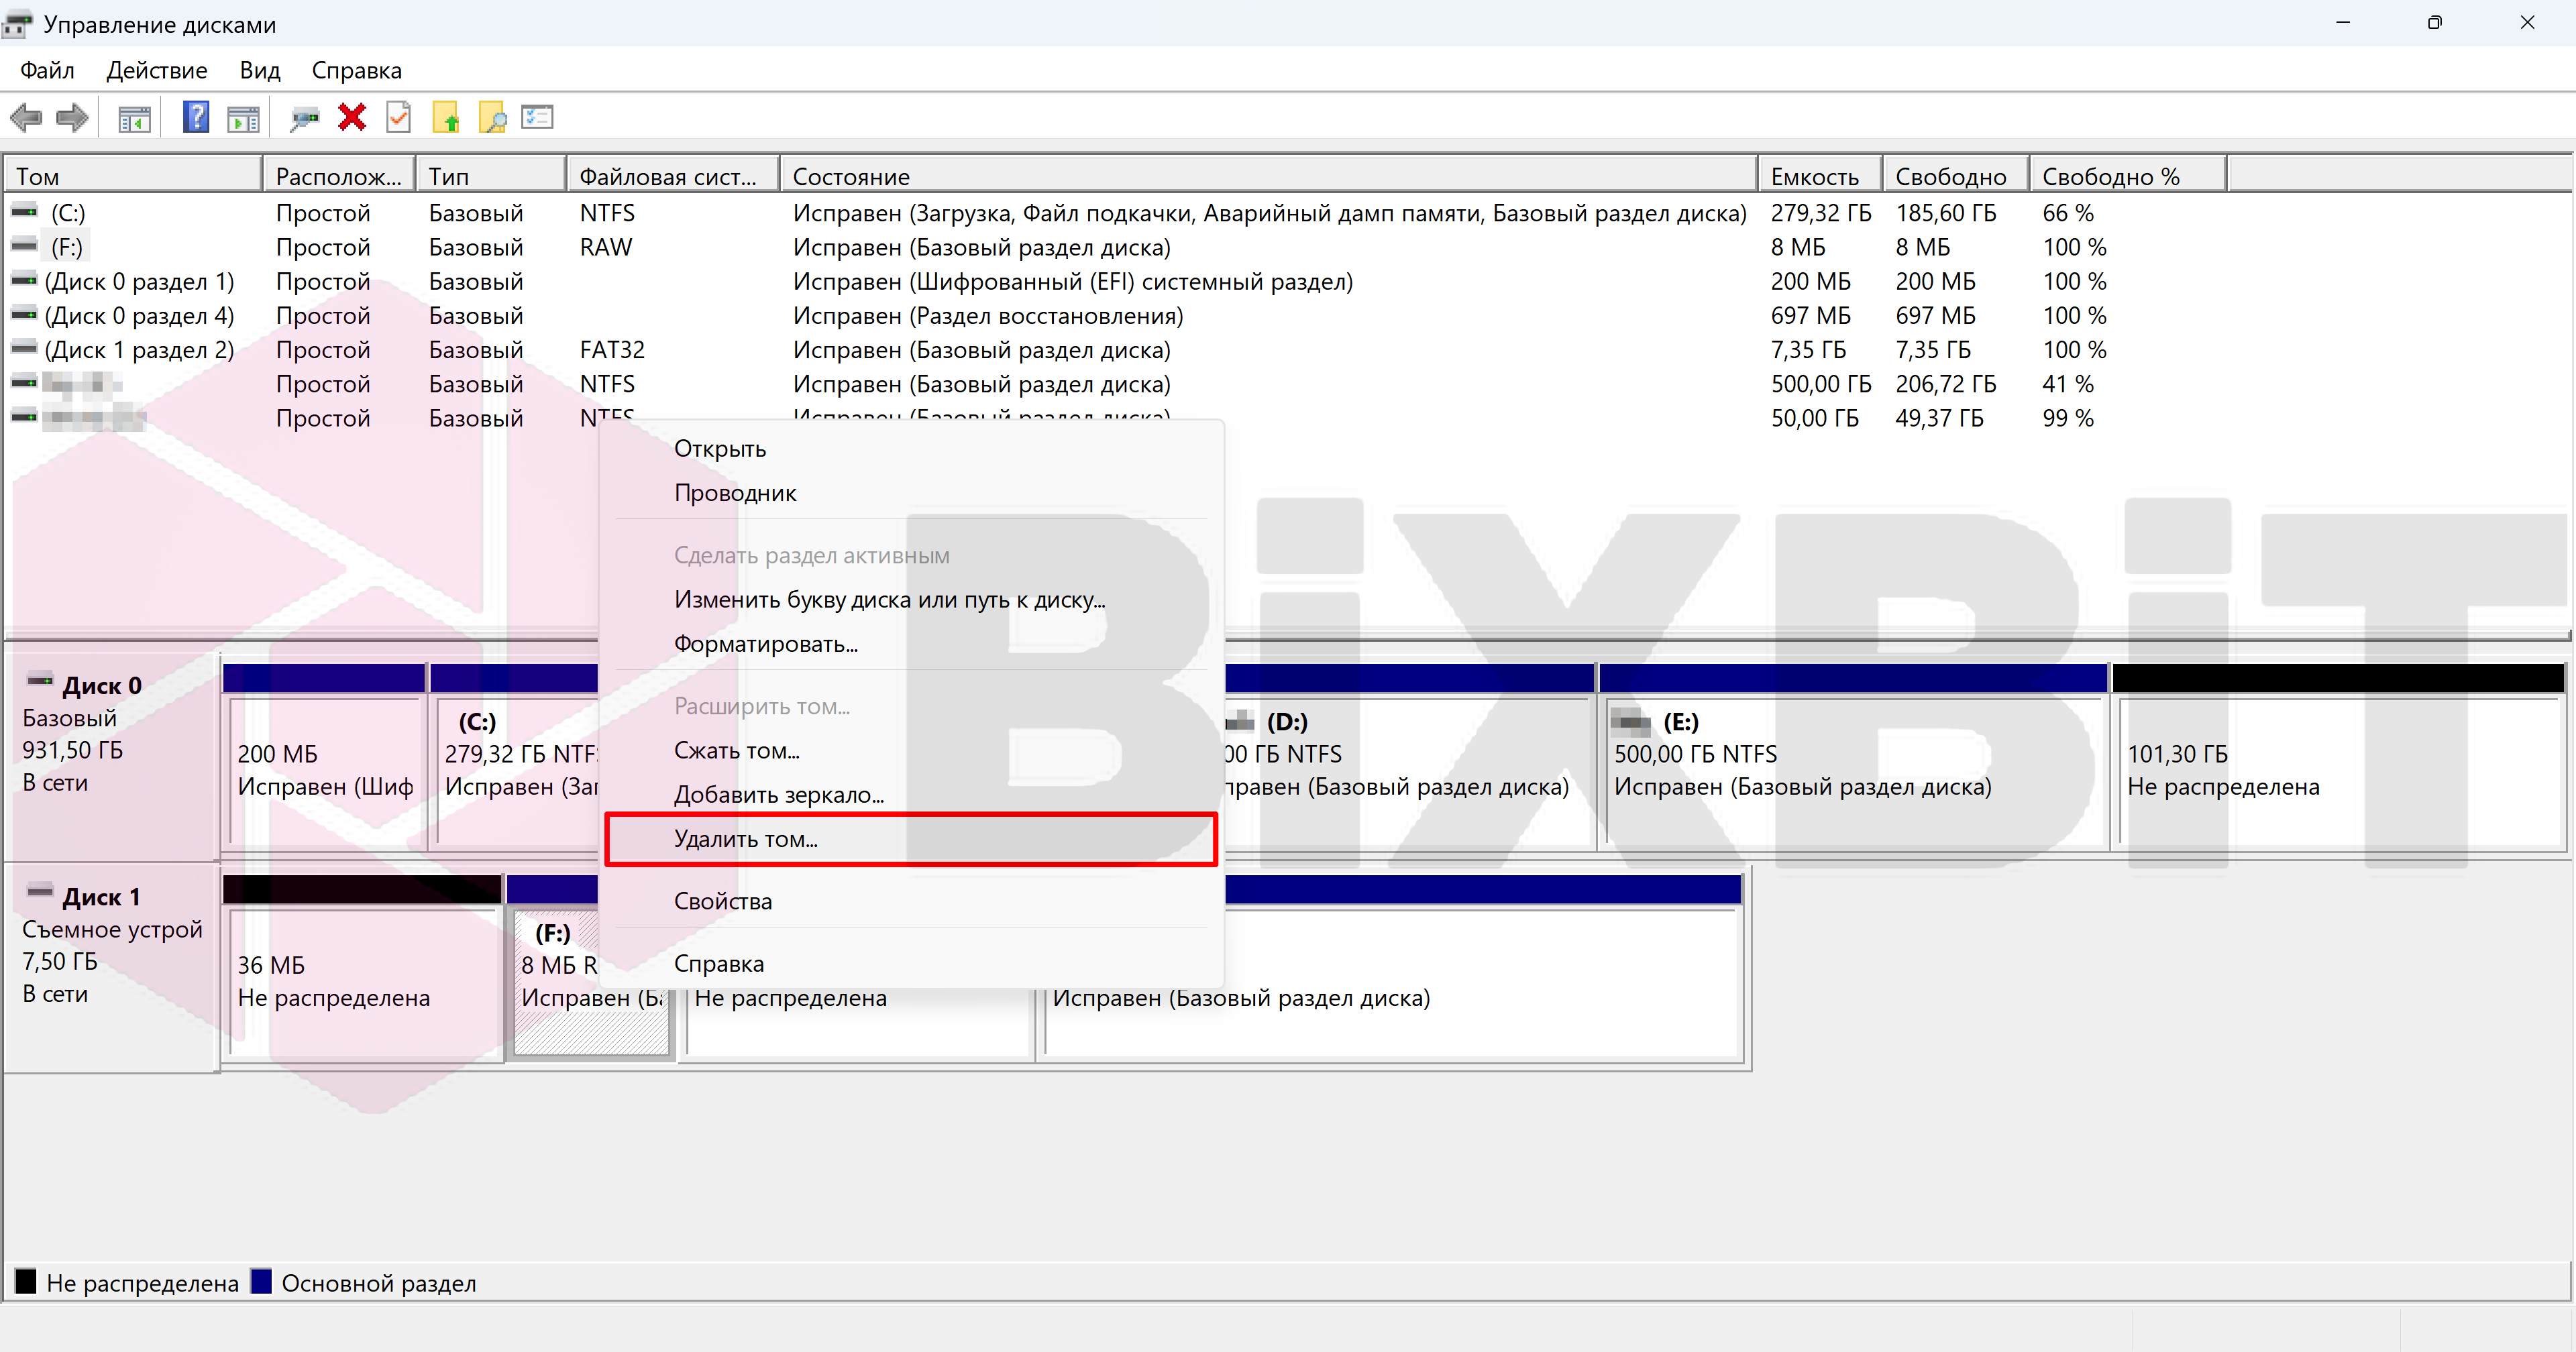Click the drive icon of Диск 1 раздел 2 row
Viewport: 2576px width, 1352px height.
coord(24,349)
